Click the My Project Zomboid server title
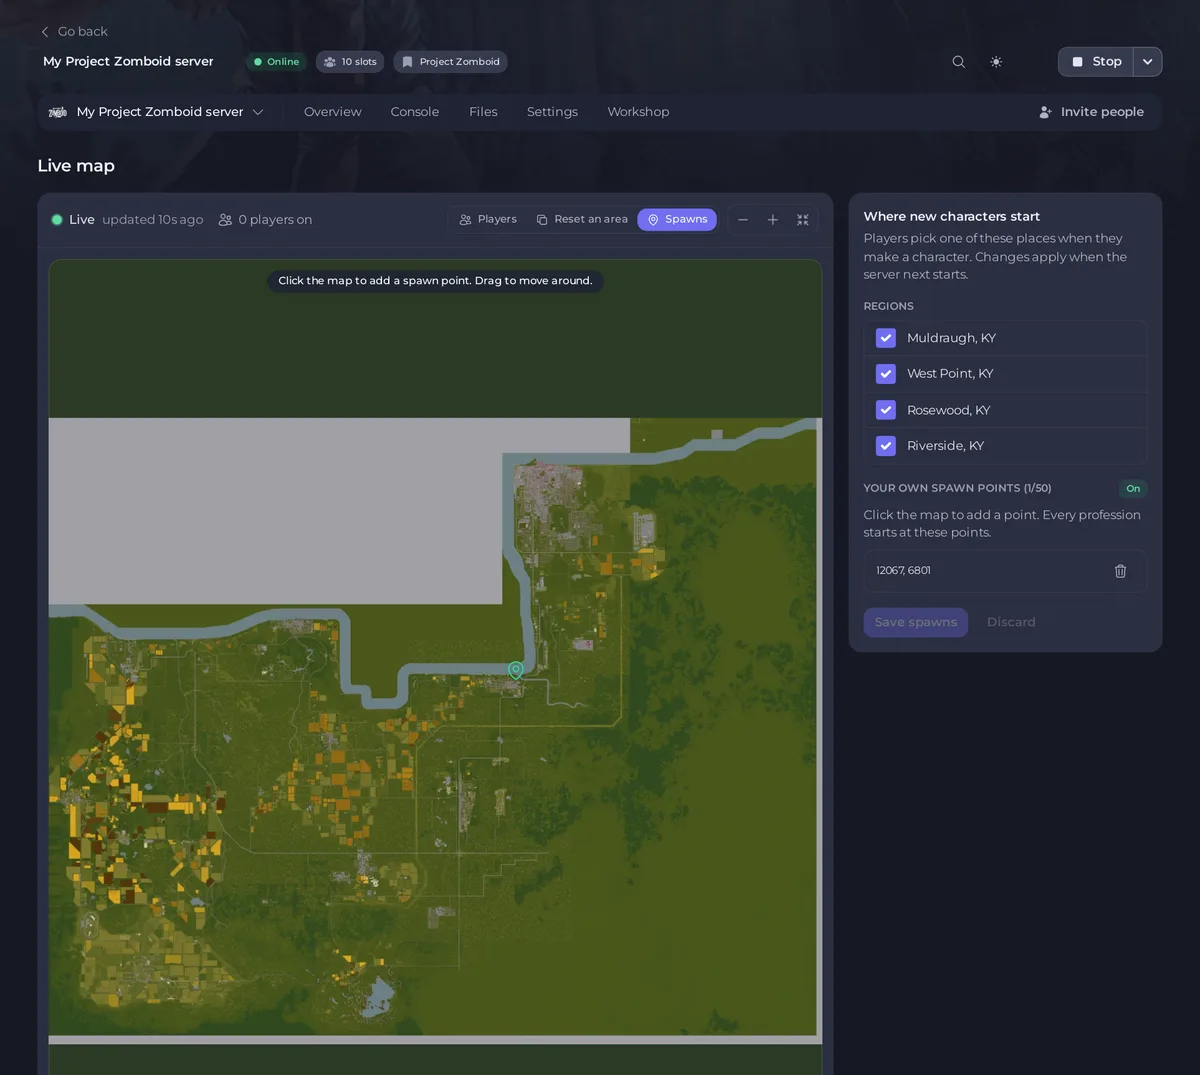 click(x=128, y=62)
